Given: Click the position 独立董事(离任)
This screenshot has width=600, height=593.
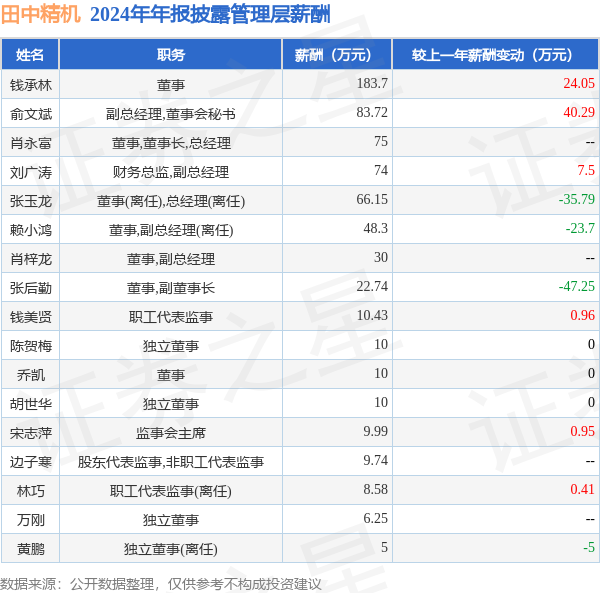Looking at the screenshot, I should coord(171,549).
